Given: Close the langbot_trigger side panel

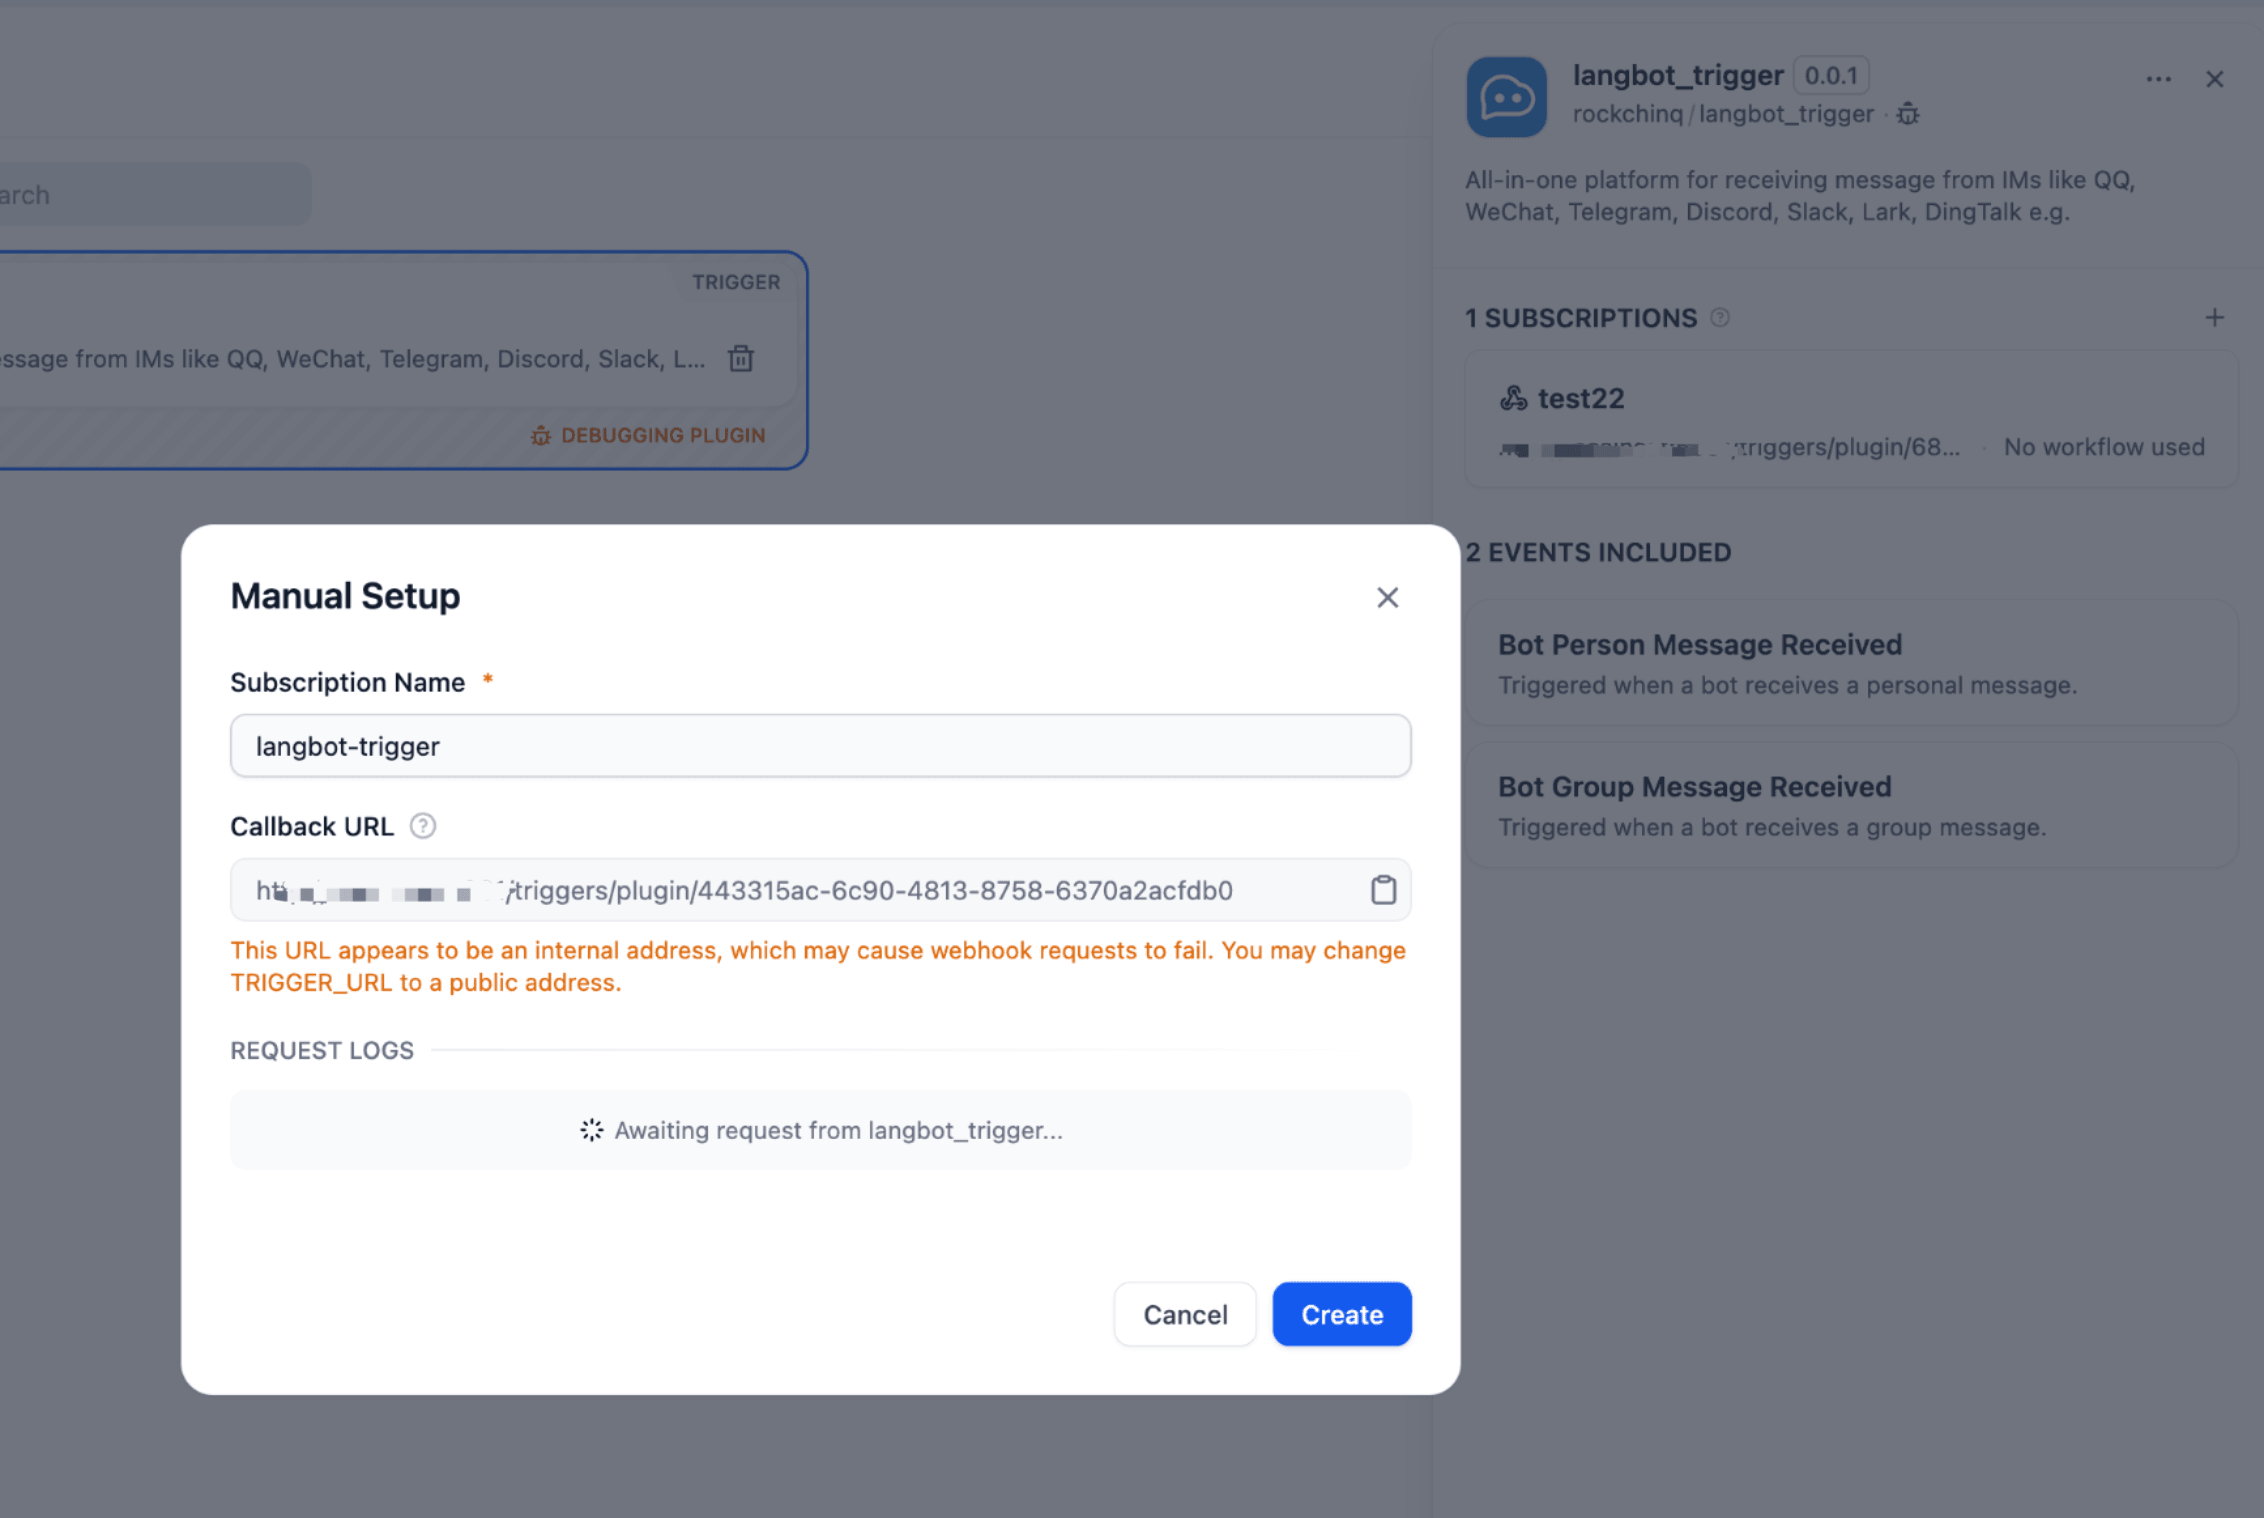Looking at the screenshot, I should (x=2214, y=79).
